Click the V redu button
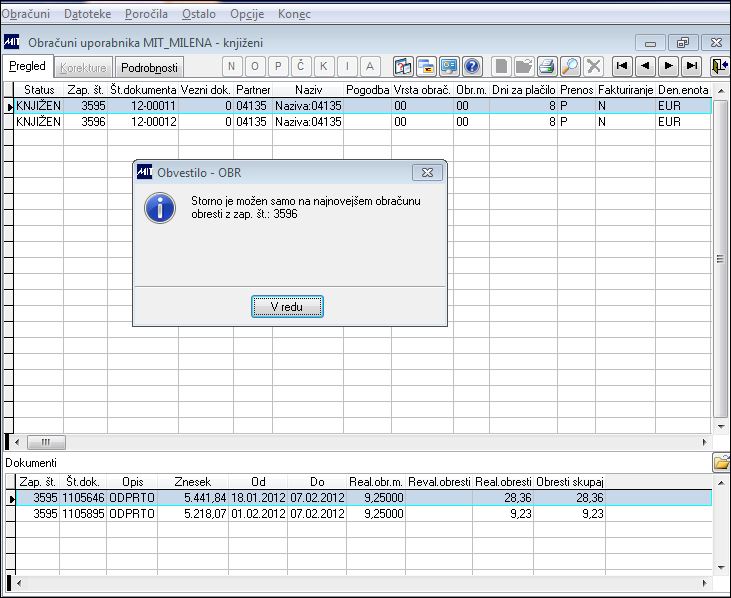 tap(287, 307)
